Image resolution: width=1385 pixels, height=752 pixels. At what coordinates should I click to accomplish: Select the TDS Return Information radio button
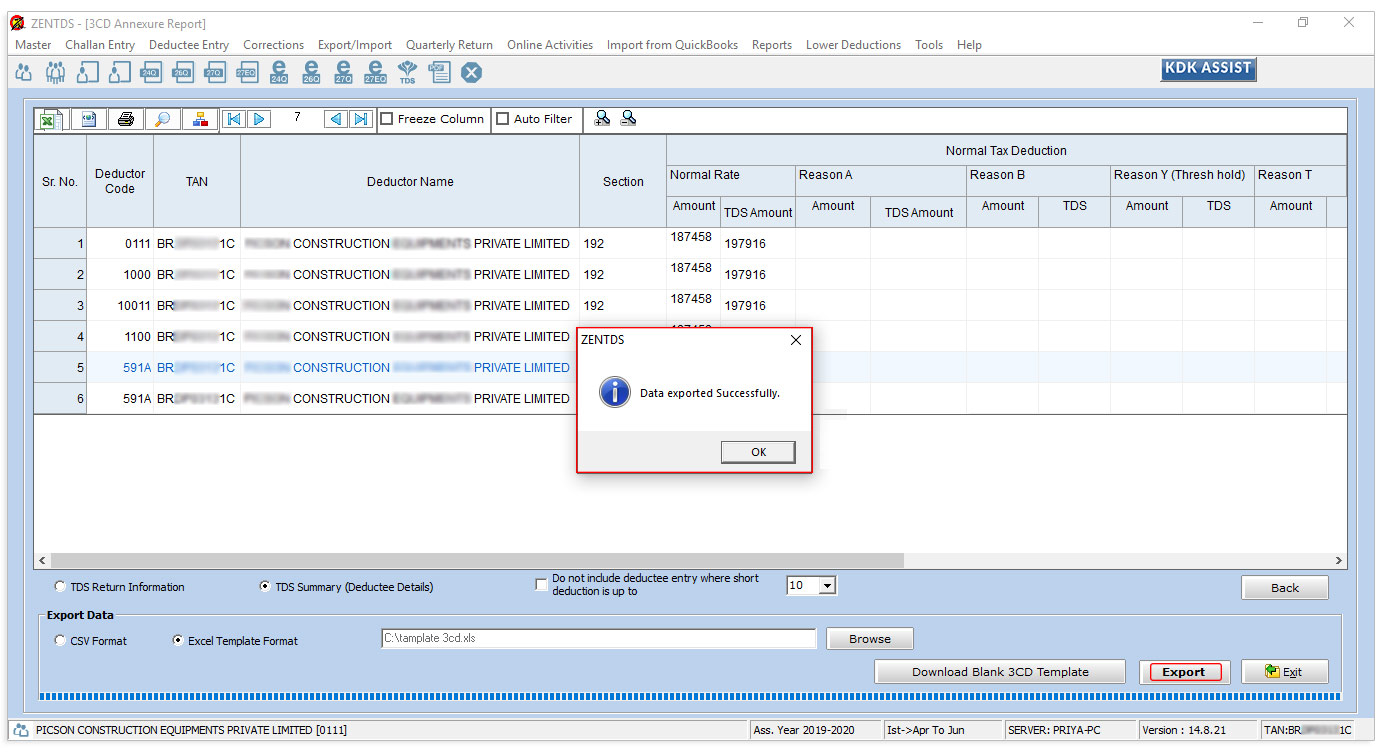point(61,587)
